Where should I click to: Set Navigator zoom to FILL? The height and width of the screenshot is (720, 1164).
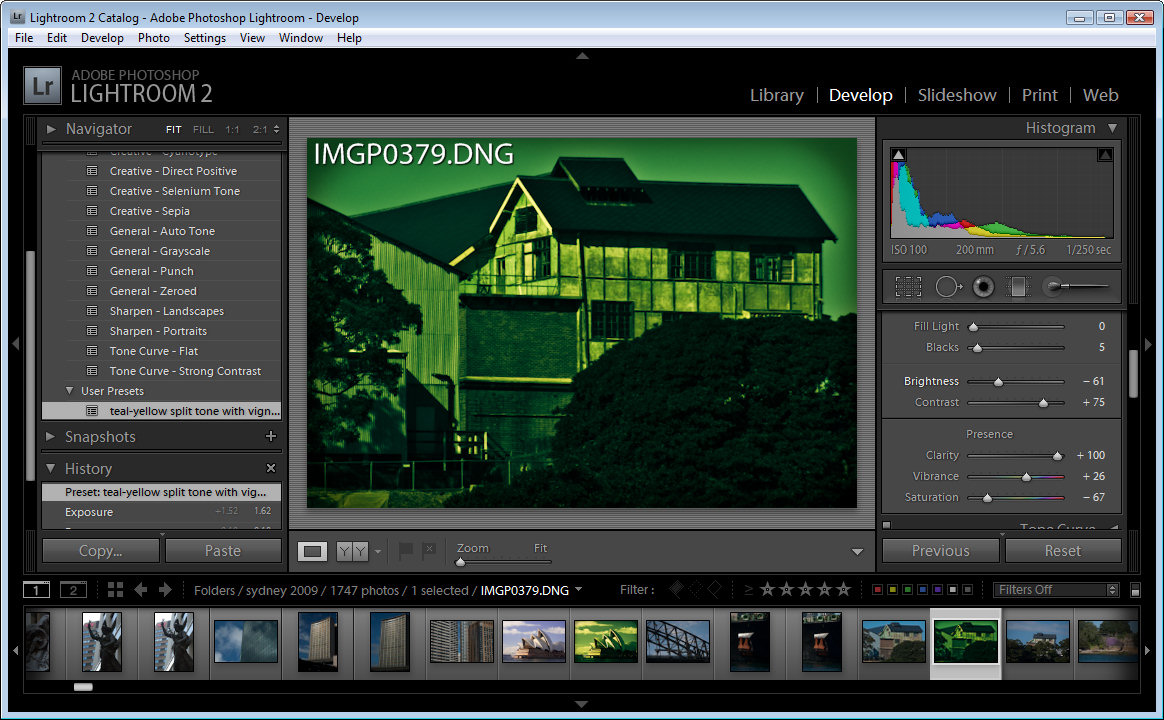tap(203, 129)
